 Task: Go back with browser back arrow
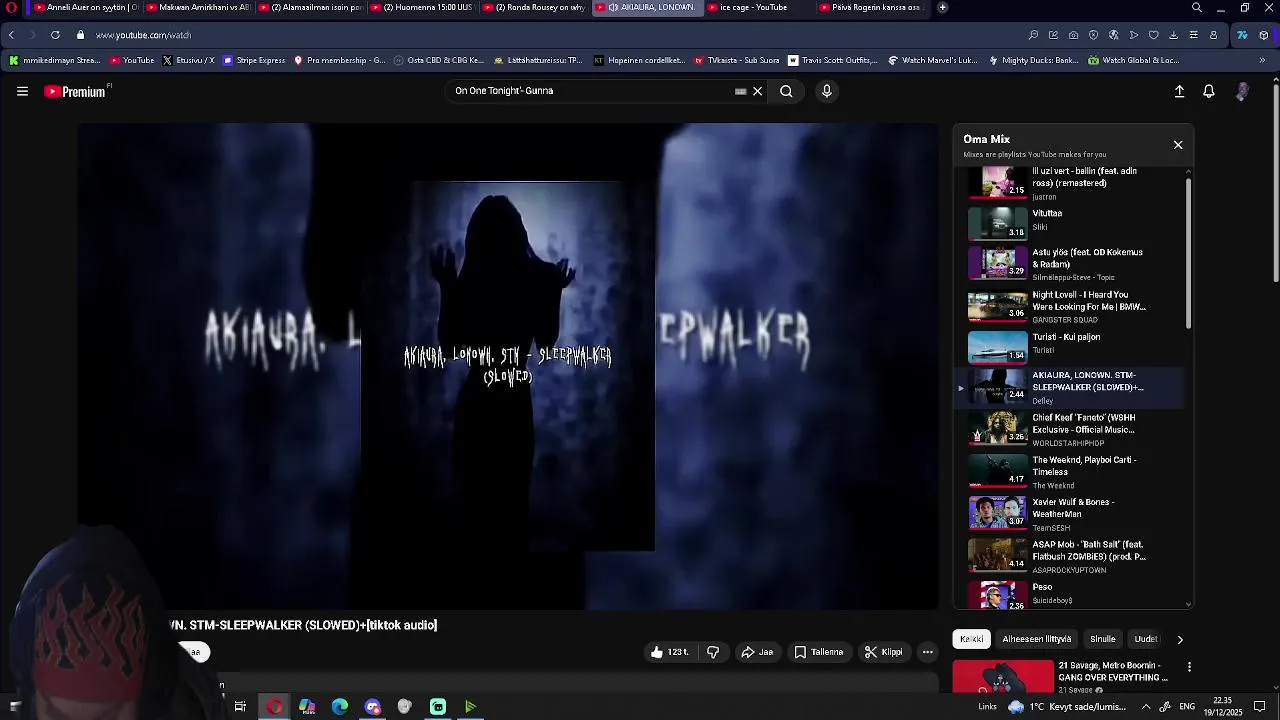point(11,35)
